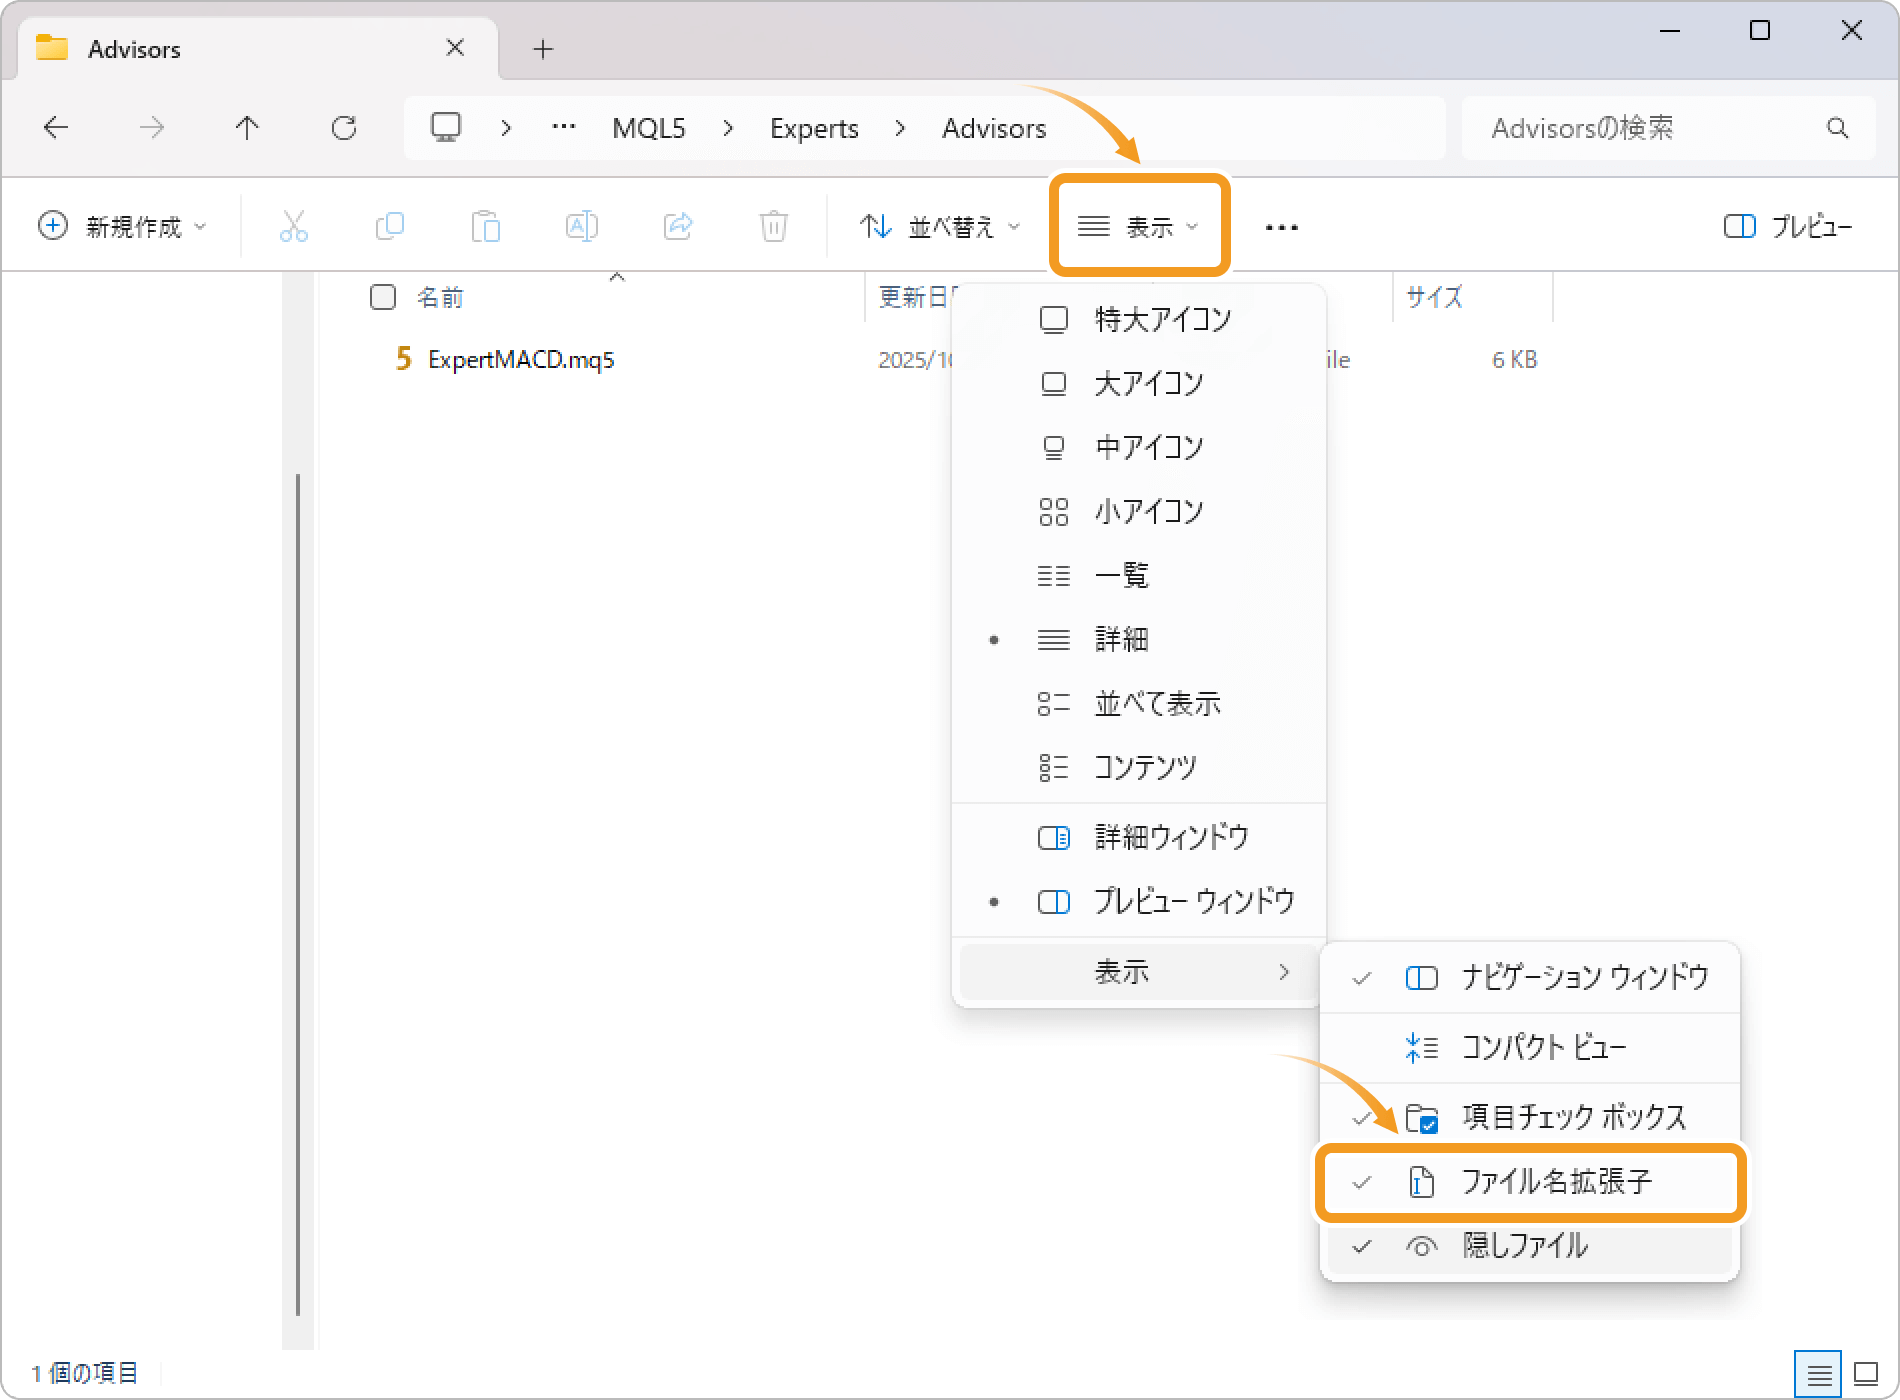Click the Rename icon in toolbar
The width and height of the screenshot is (1900, 1400).
(x=581, y=227)
